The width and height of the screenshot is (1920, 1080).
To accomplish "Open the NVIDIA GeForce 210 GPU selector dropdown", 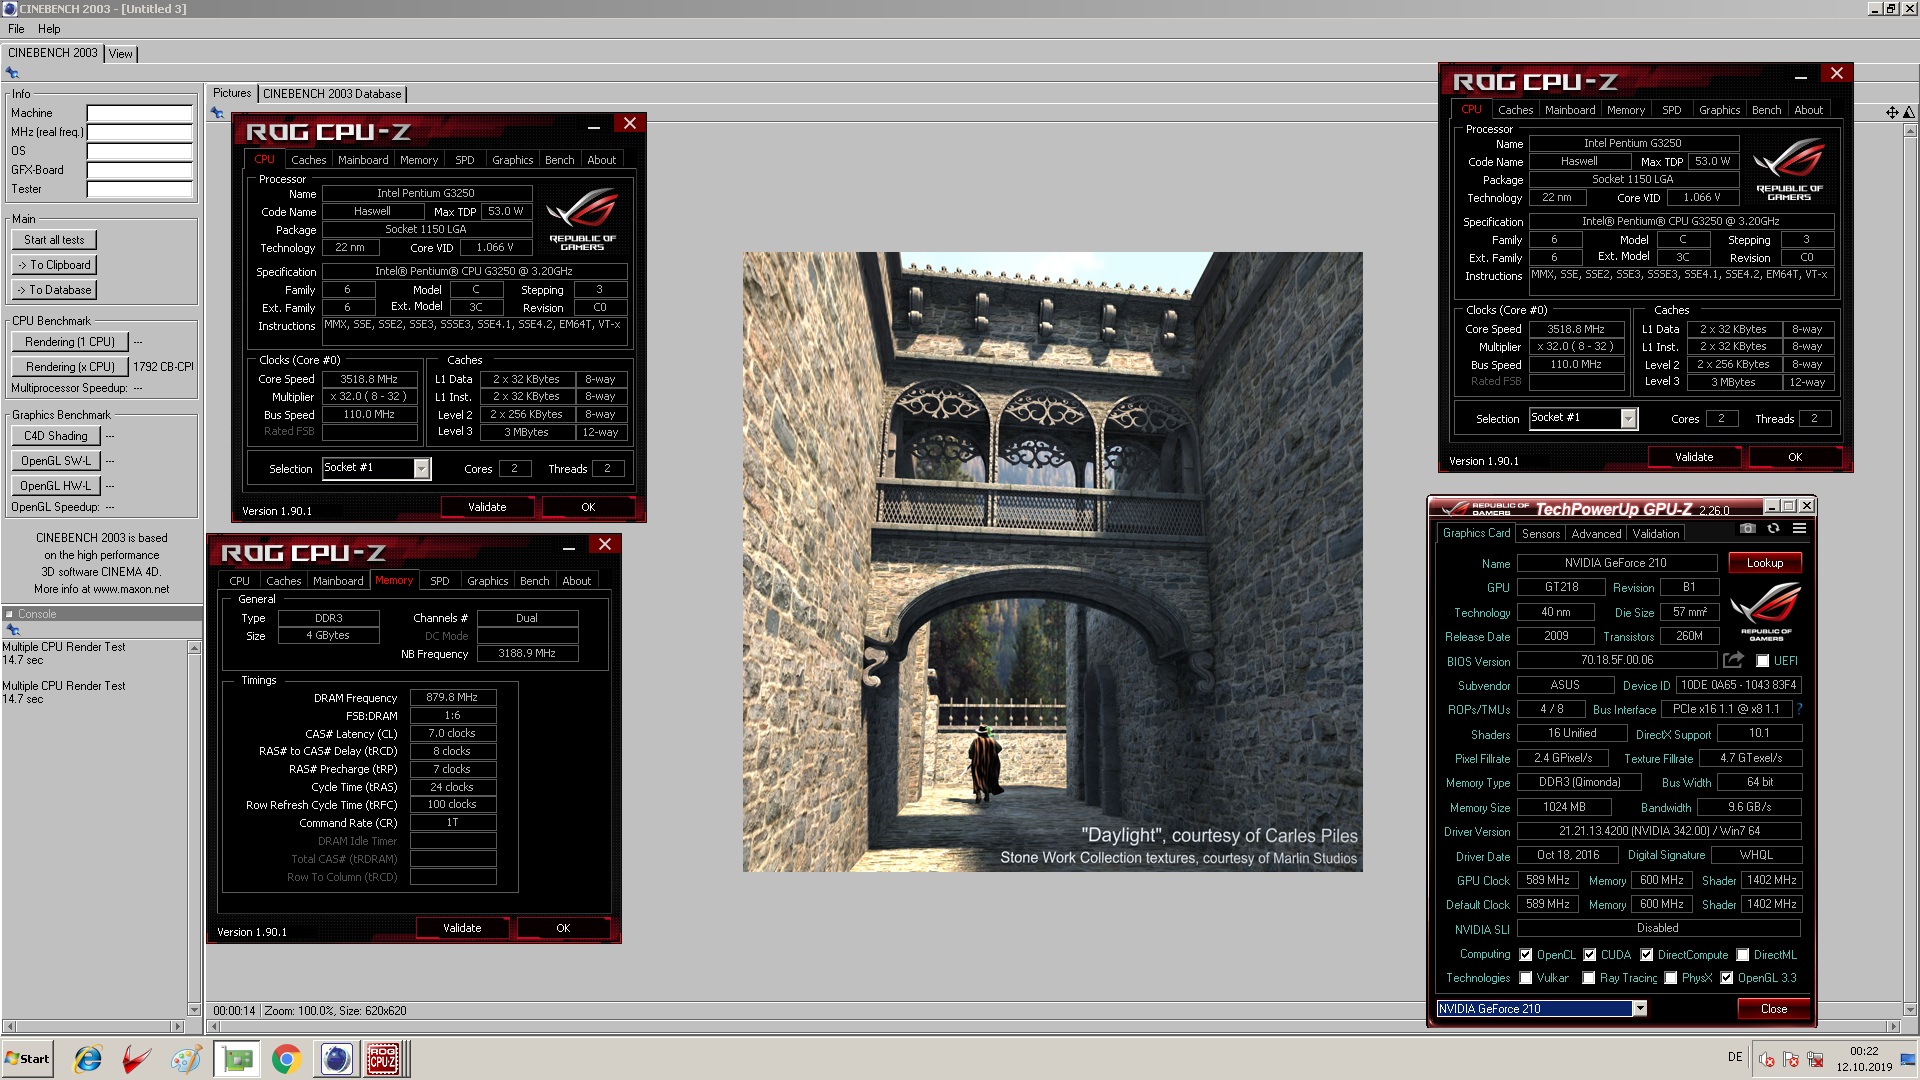I will click(1640, 1009).
